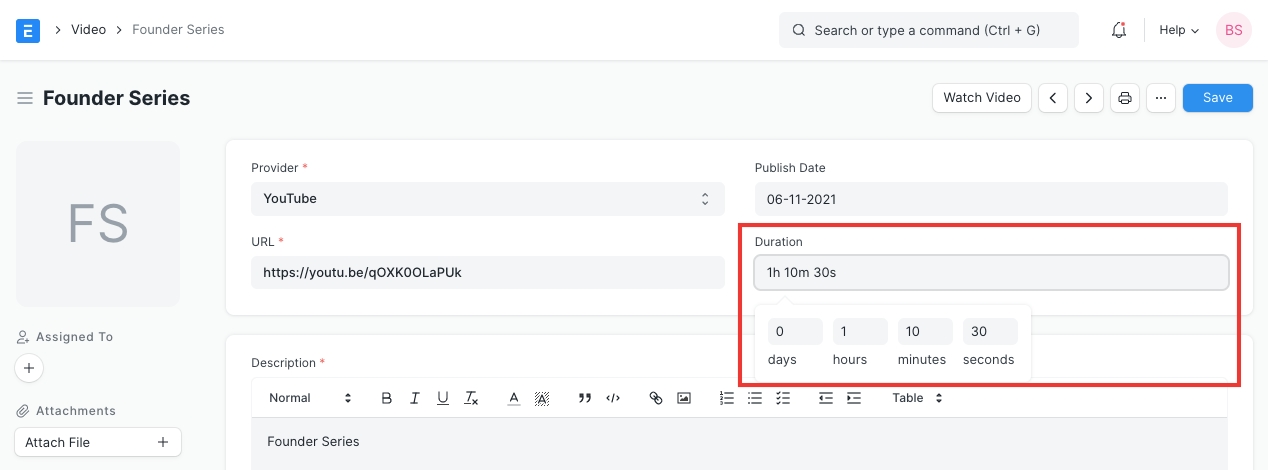
Task: Toggle bold formatting in description editor
Action: pos(387,398)
